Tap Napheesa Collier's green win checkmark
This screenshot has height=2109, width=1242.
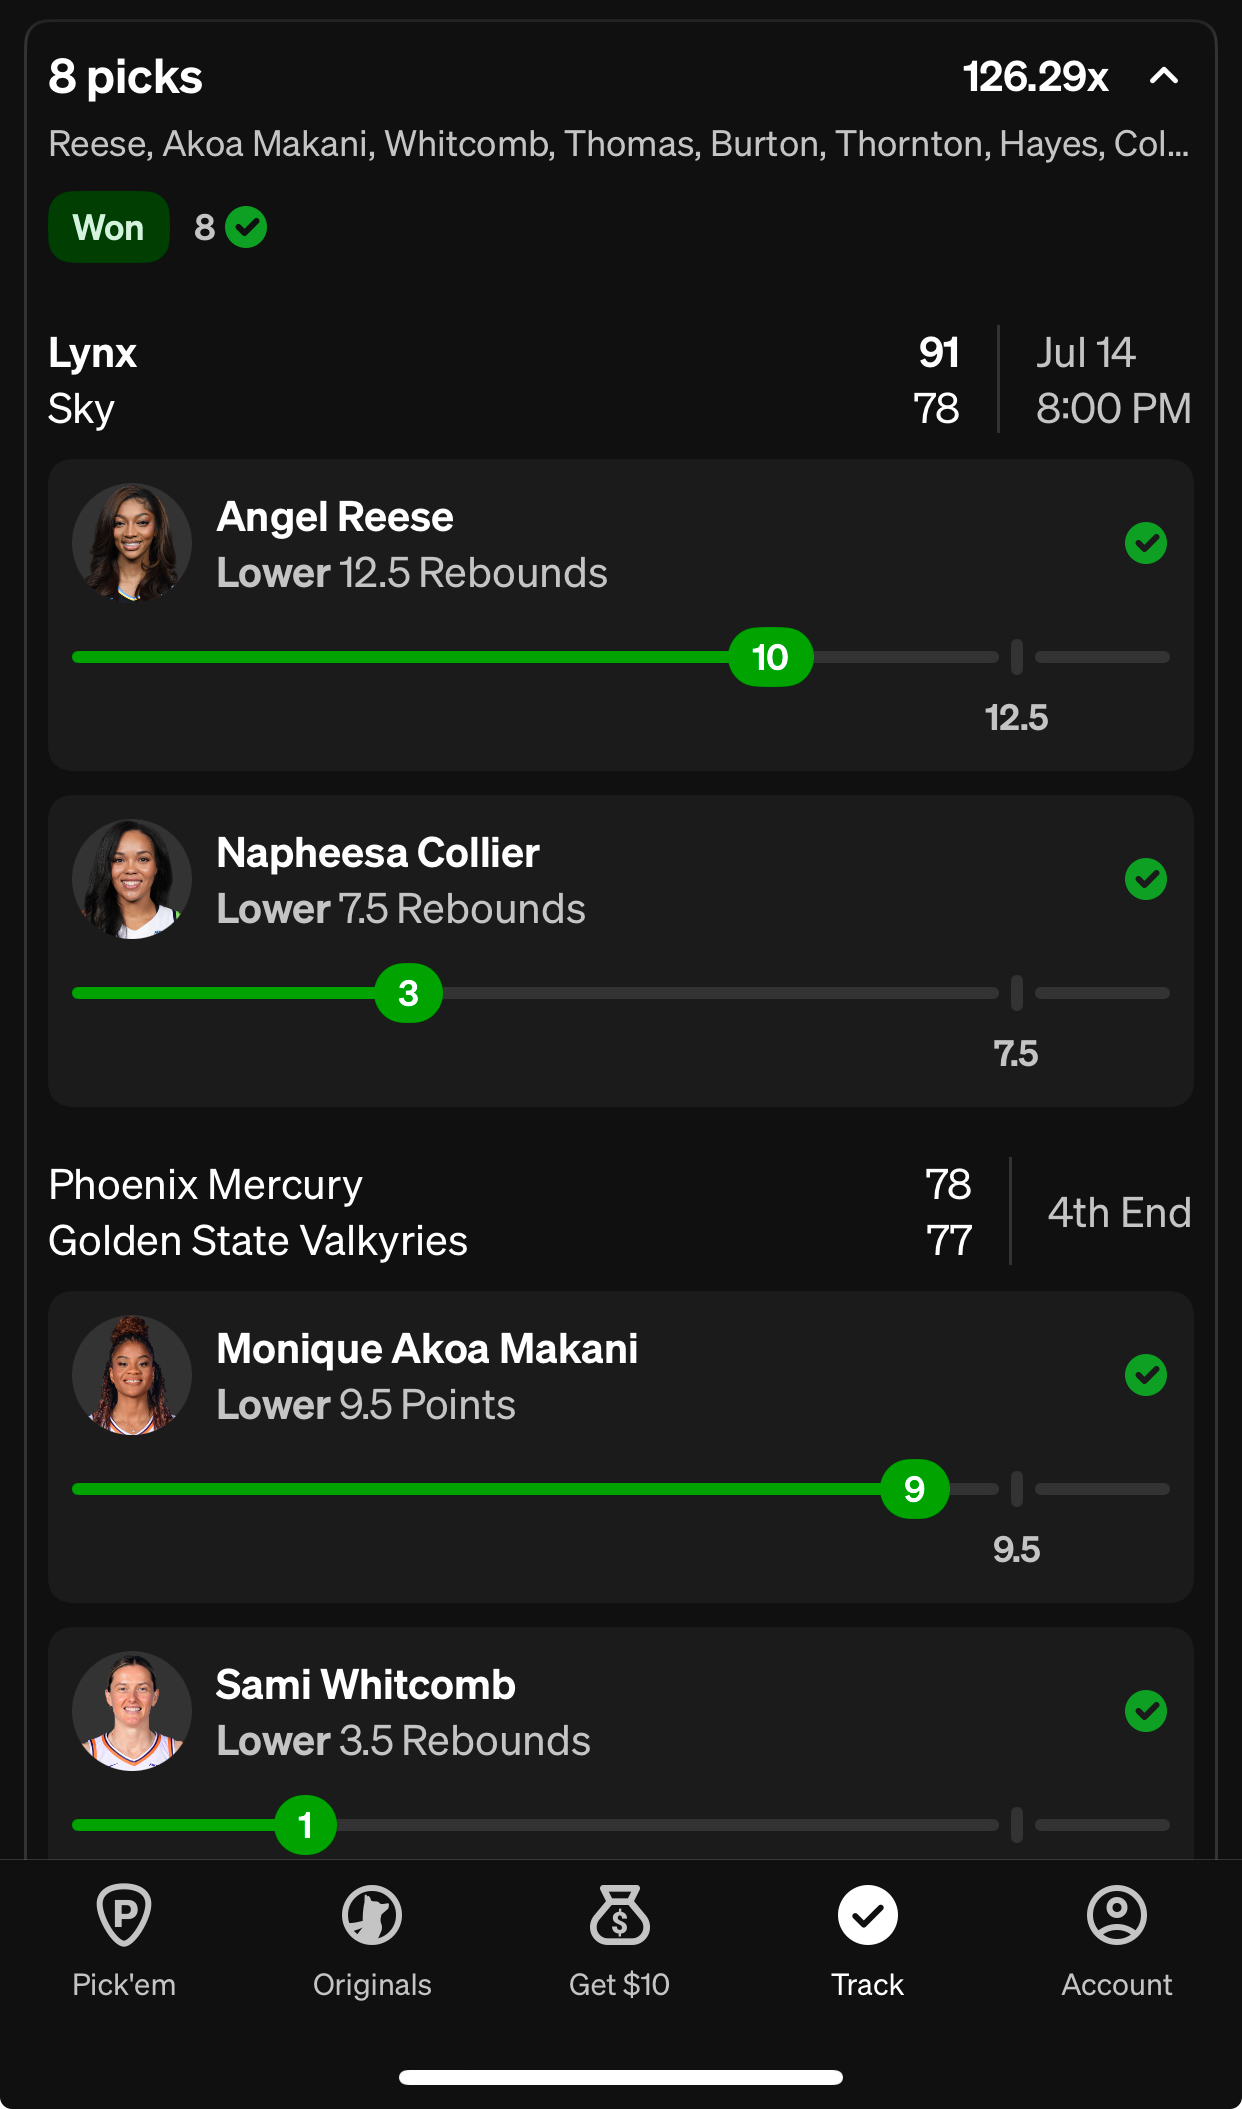1146,879
